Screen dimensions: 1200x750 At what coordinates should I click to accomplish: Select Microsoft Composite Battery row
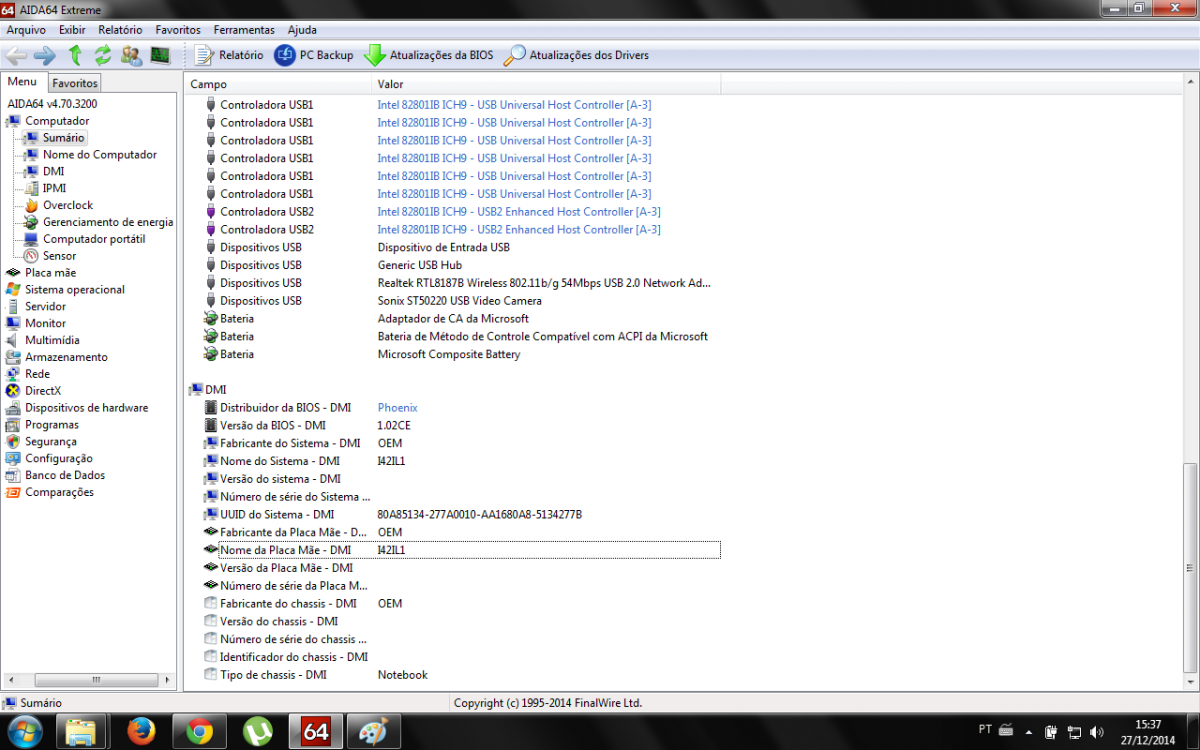tap(461, 354)
